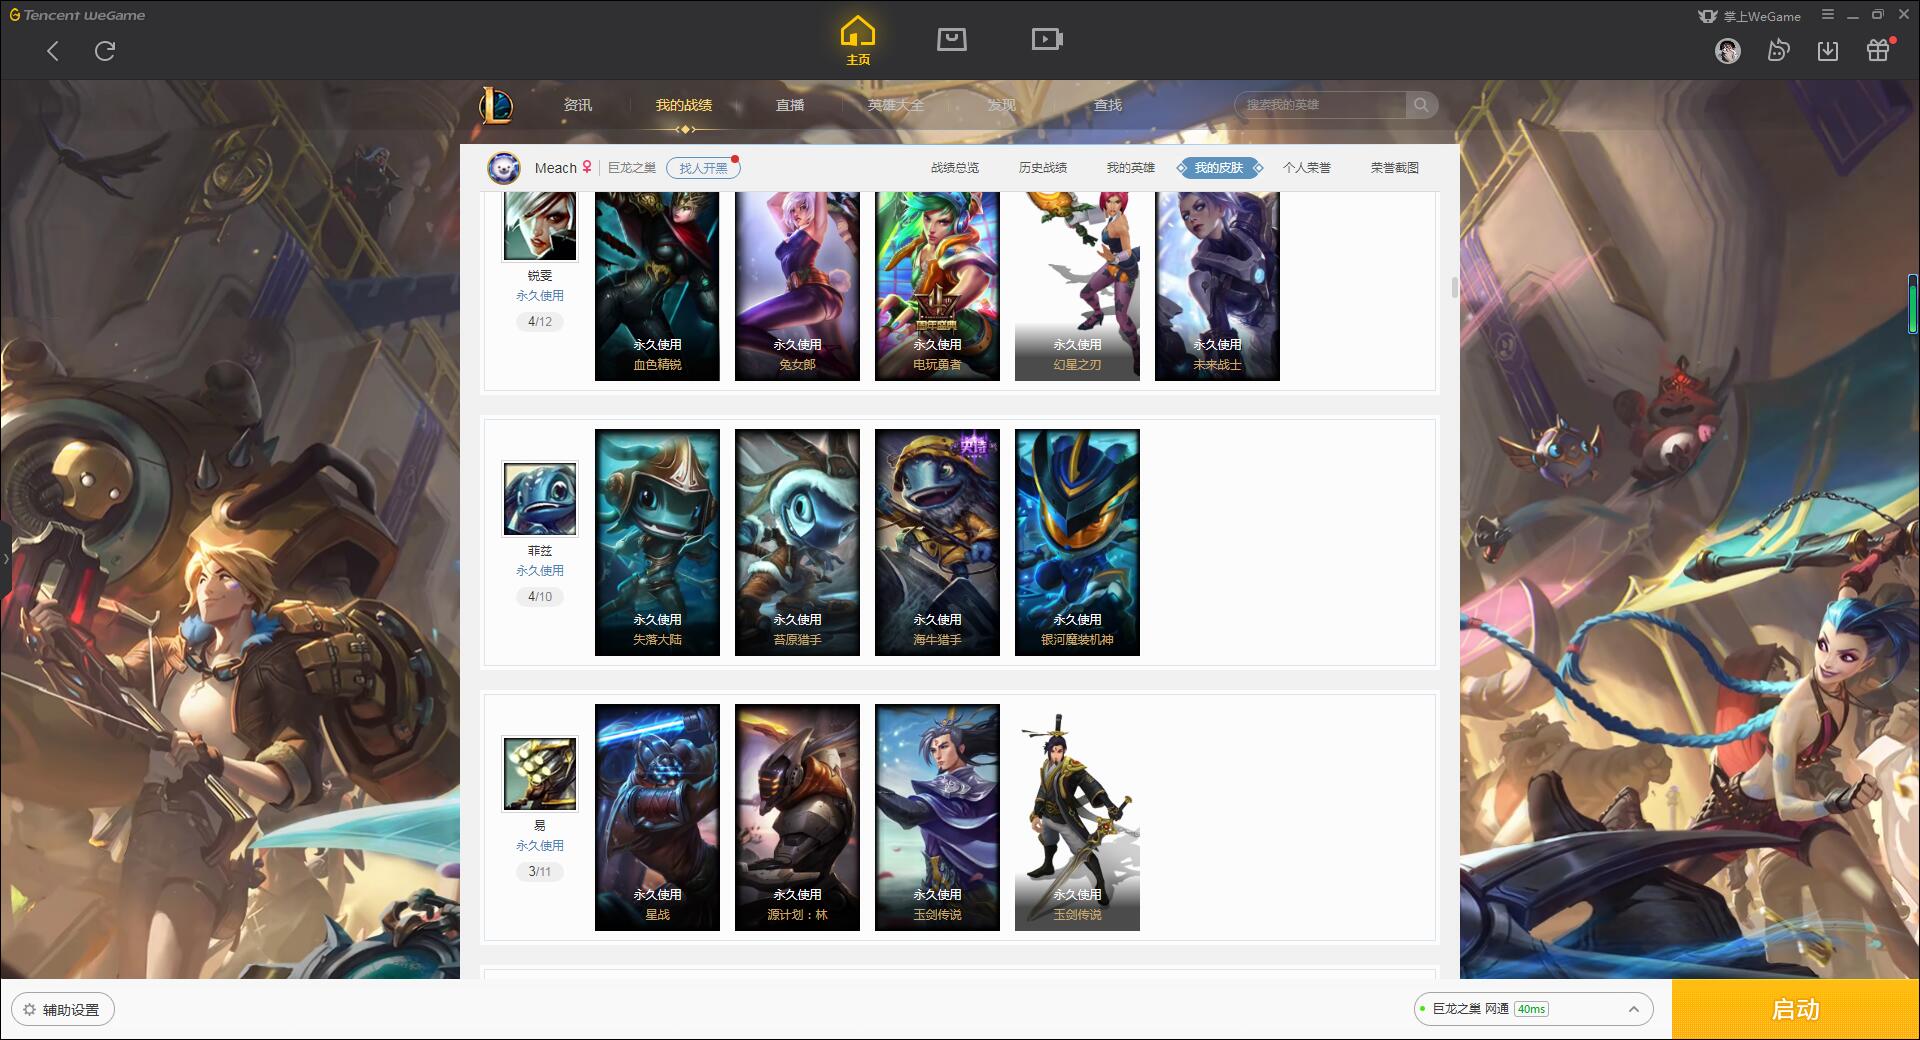This screenshot has width=1920, height=1040.
Task: Click the 3/11 skin count badge
Action: pos(540,872)
